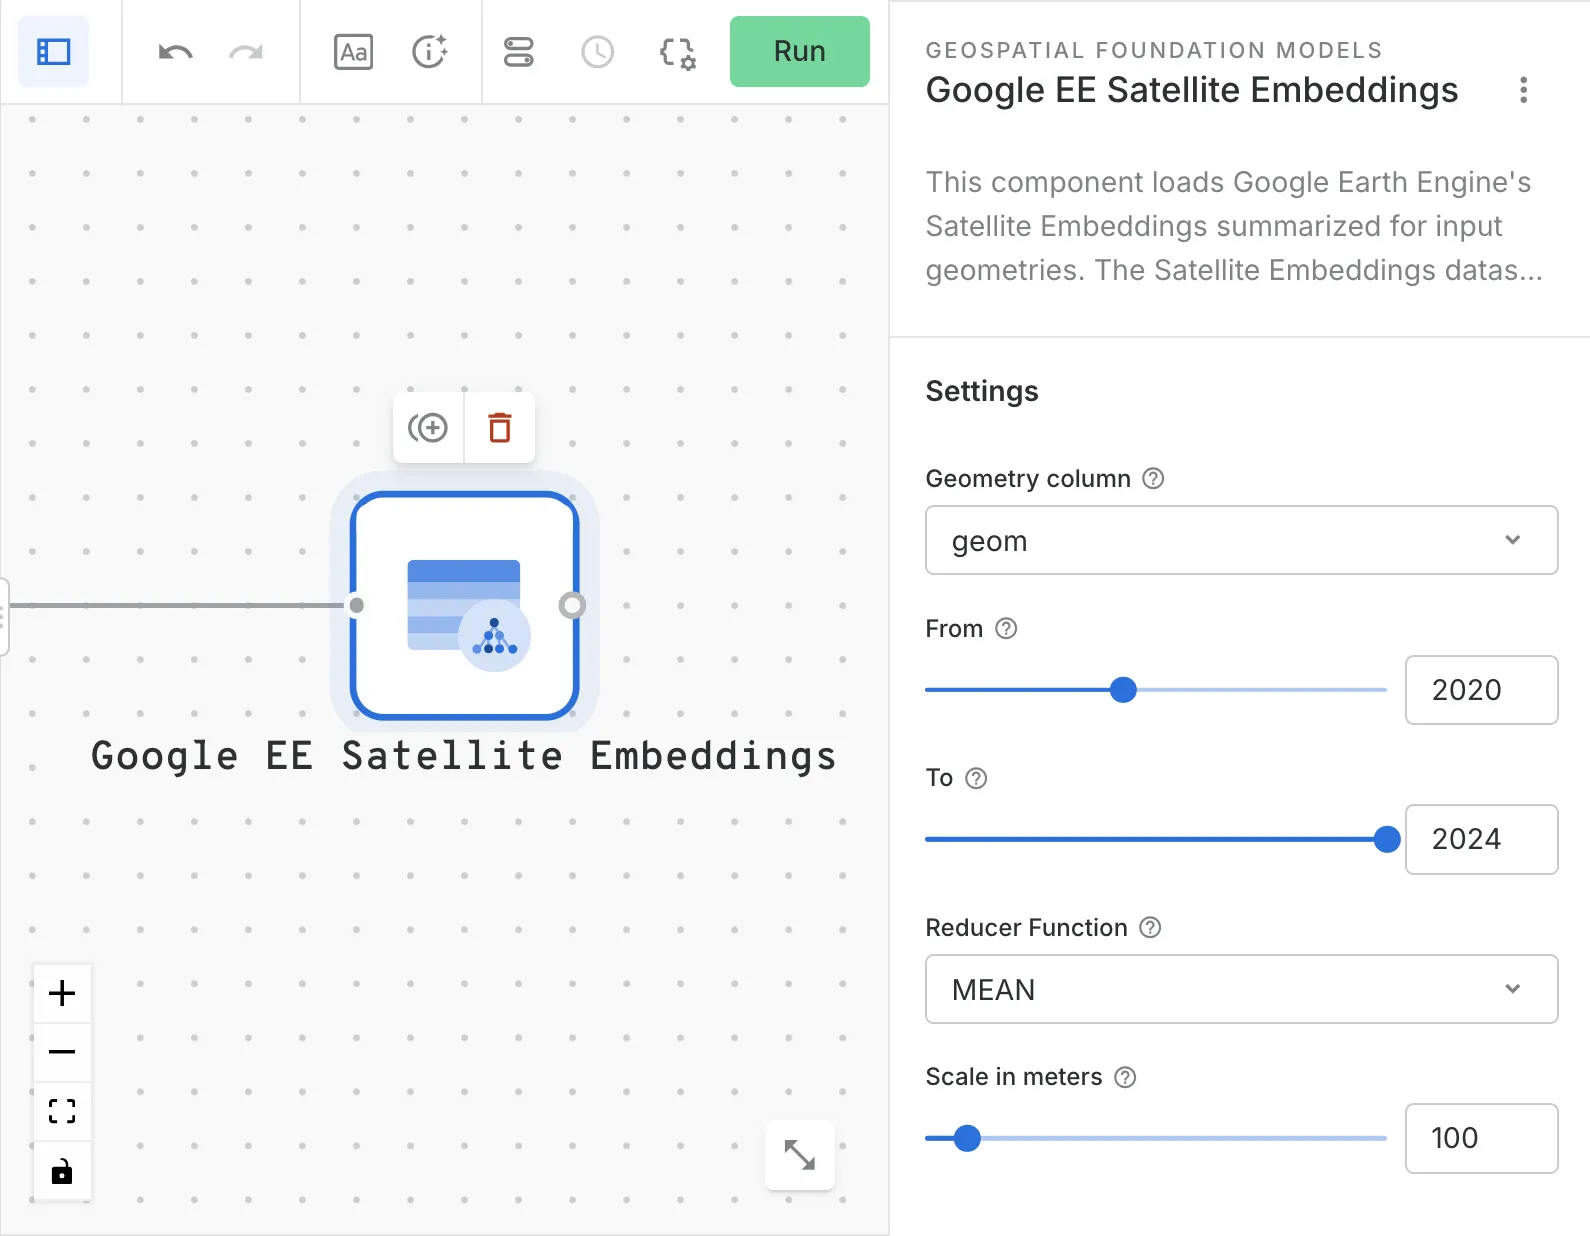Open the schedule clock icon
Screen dimensions: 1590x1236
click(x=597, y=52)
